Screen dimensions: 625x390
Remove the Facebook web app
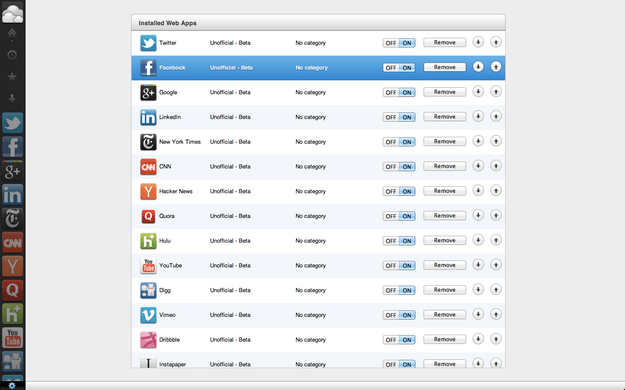pyautogui.click(x=444, y=67)
